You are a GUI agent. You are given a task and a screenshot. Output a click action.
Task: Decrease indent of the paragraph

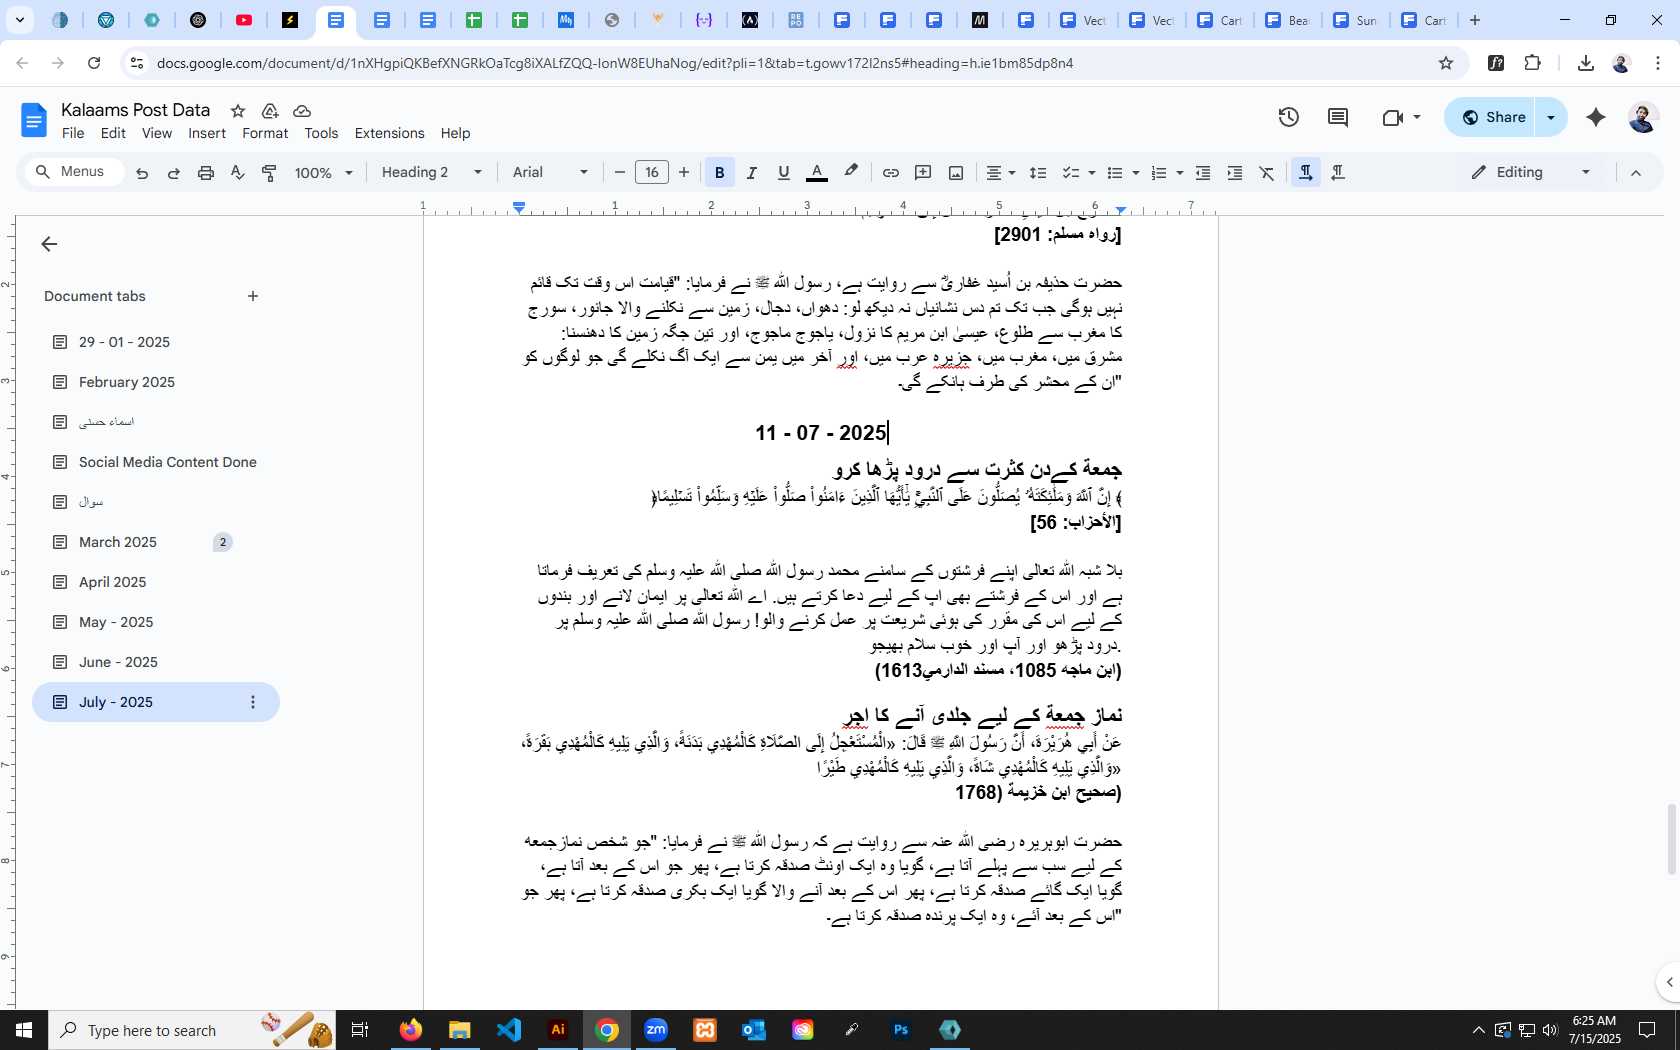click(x=1203, y=173)
